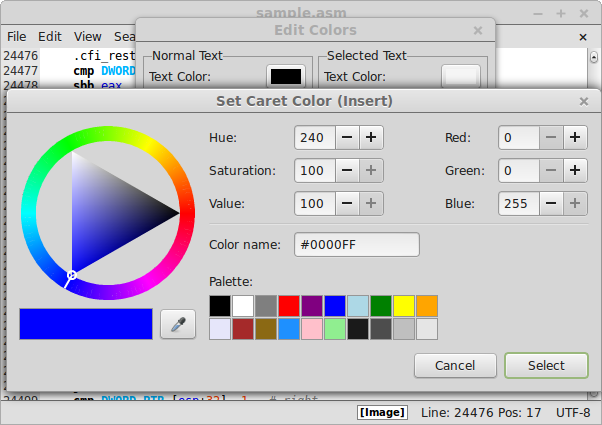
Task: Choose the light green palette swatch
Action: click(x=335, y=329)
